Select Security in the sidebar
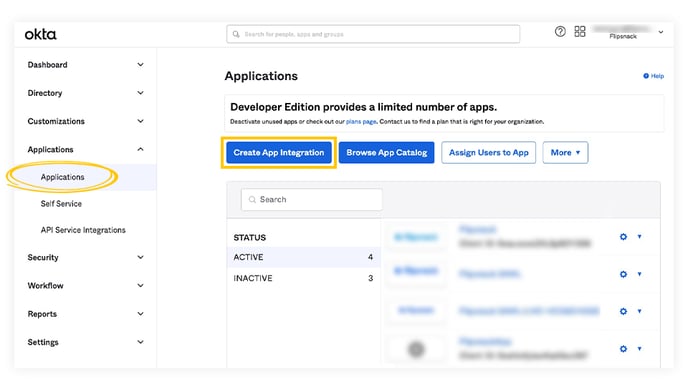 click(x=43, y=257)
